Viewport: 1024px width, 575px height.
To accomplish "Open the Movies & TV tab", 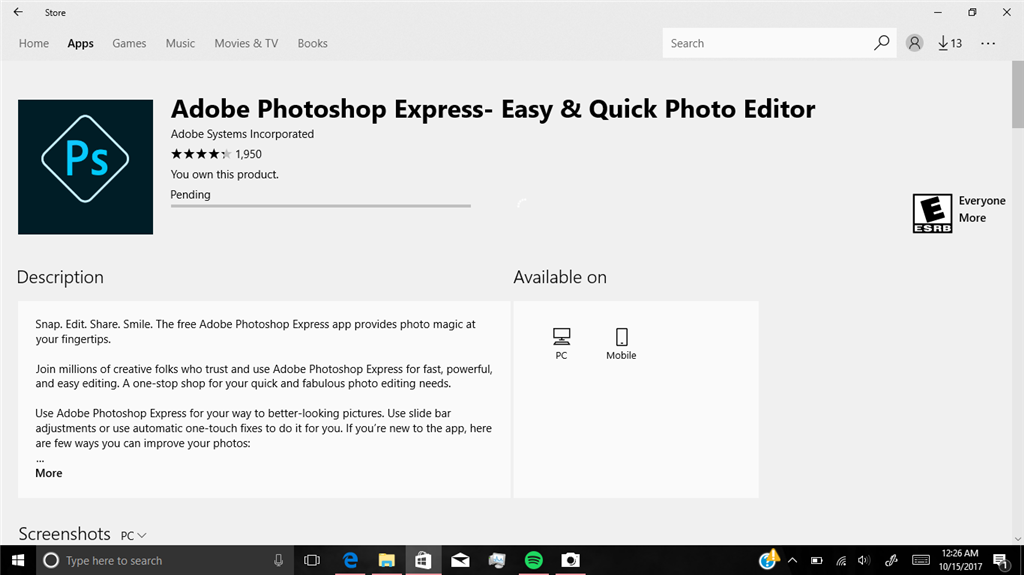I will coord(246,43).
